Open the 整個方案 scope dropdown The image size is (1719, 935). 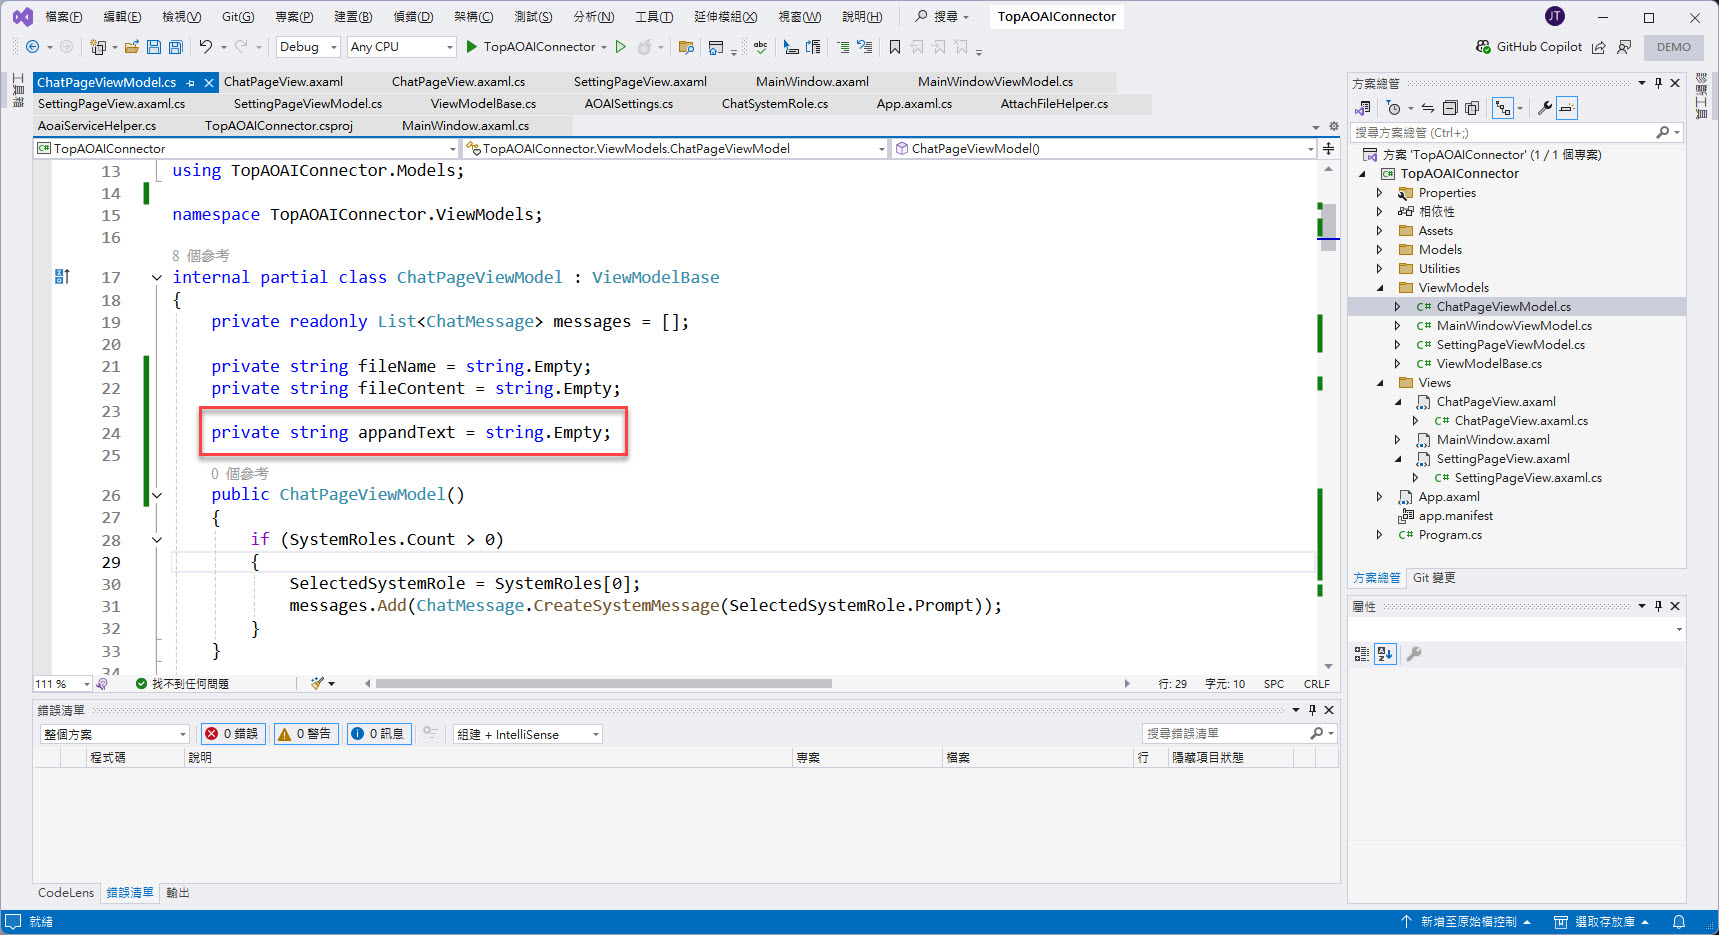[x=113, y=734]
